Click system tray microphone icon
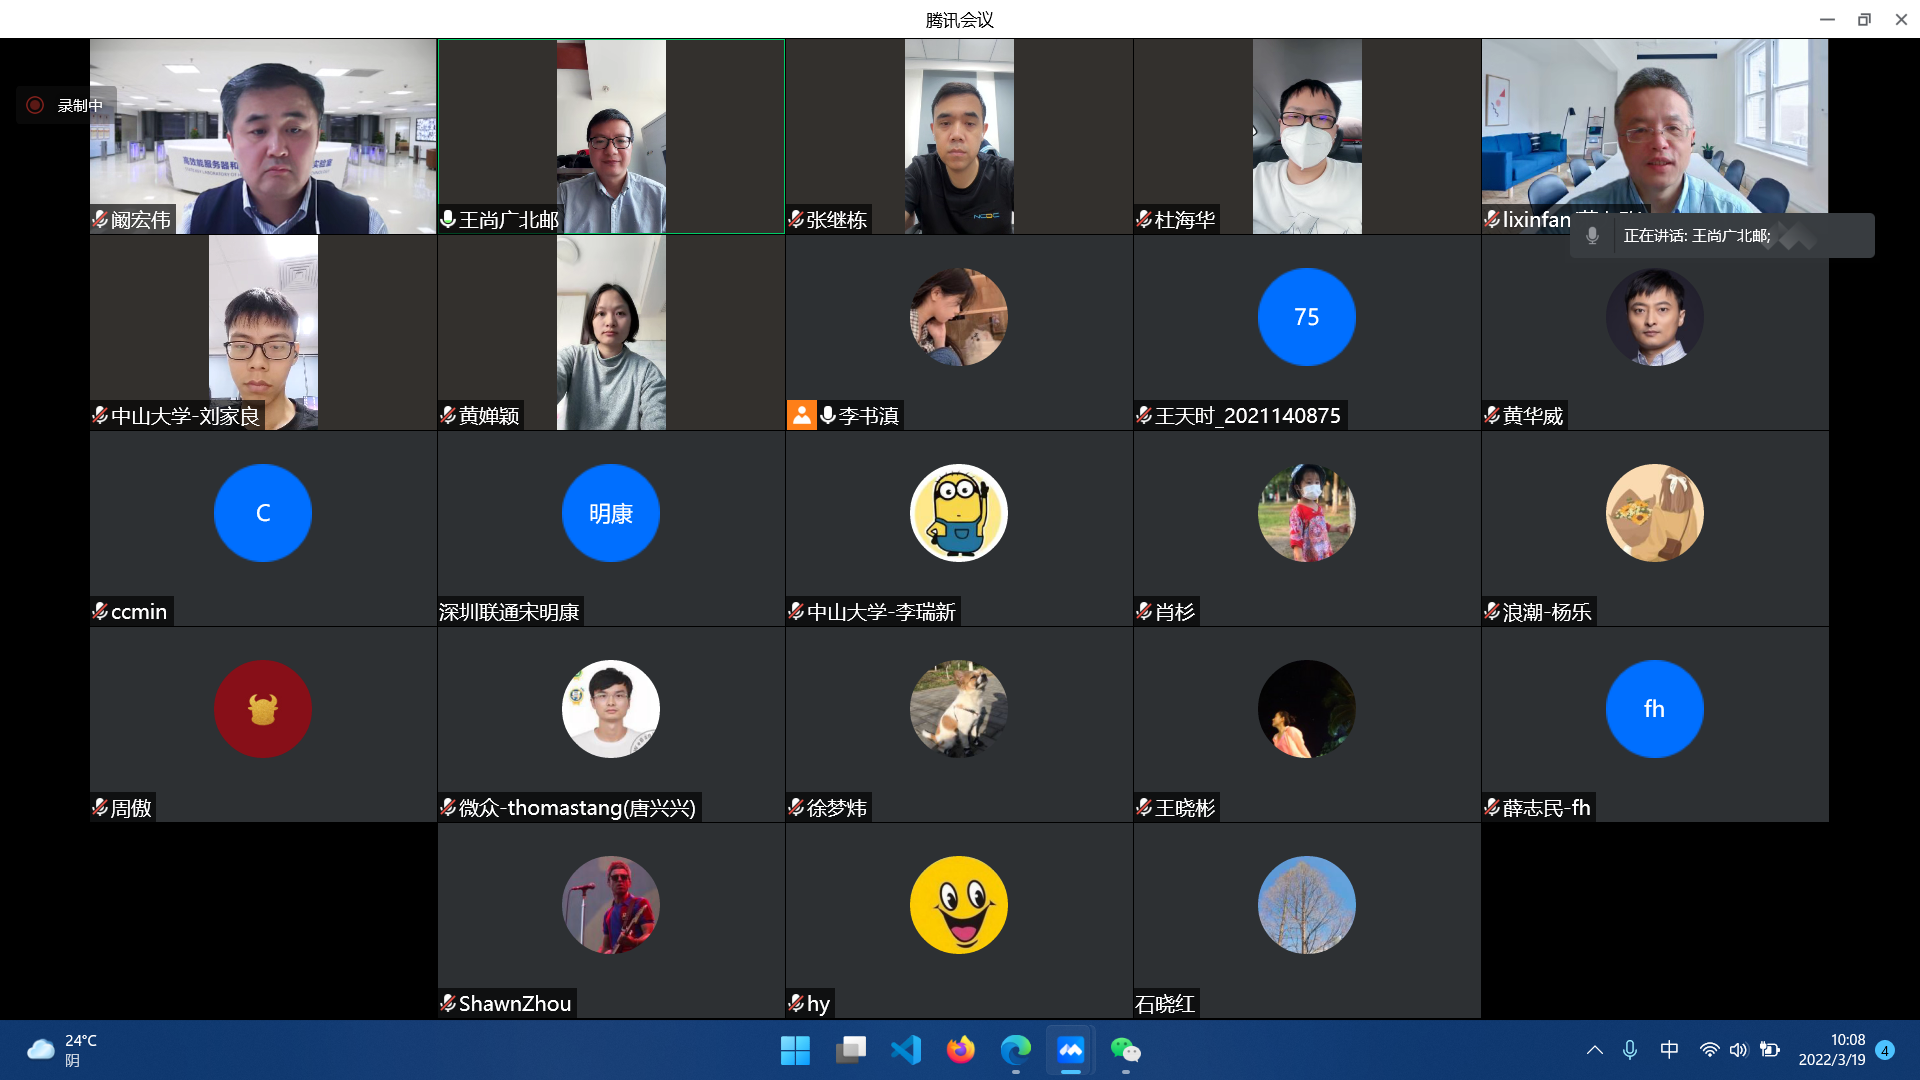 [x=1630, y=1050]
